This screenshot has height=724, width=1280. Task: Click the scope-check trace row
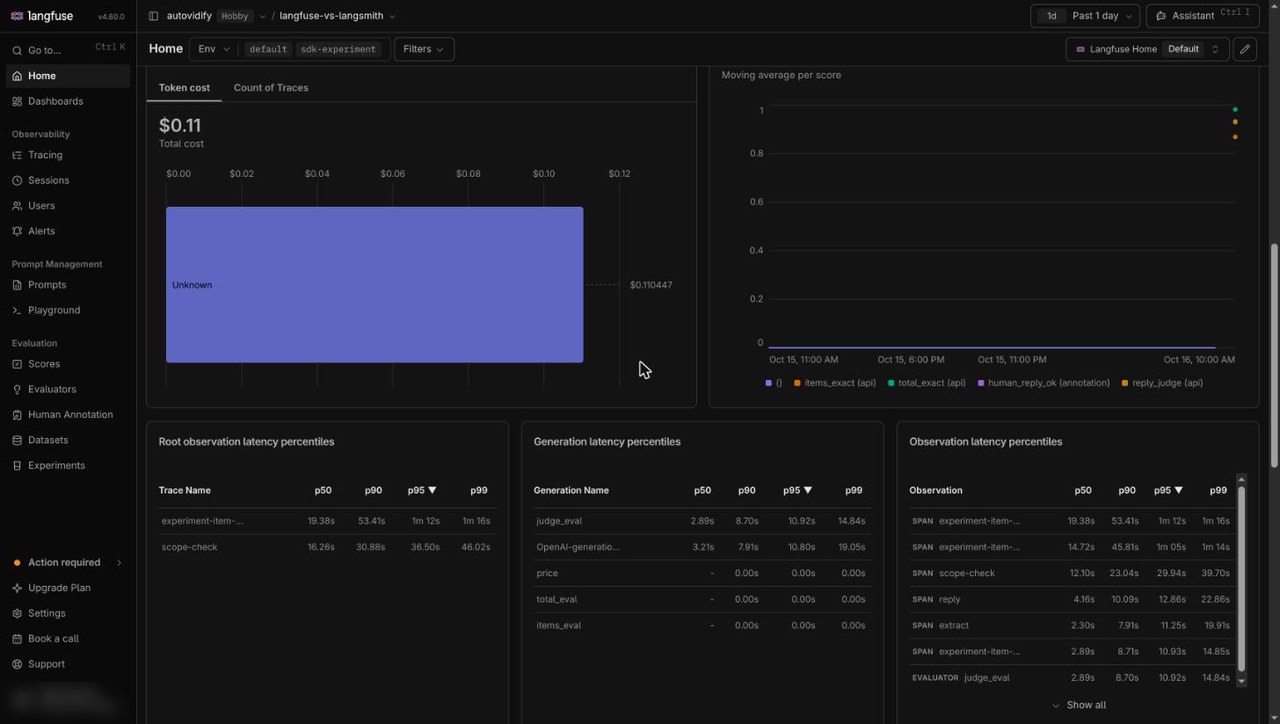pyautogui.click(x=327, y=547)
